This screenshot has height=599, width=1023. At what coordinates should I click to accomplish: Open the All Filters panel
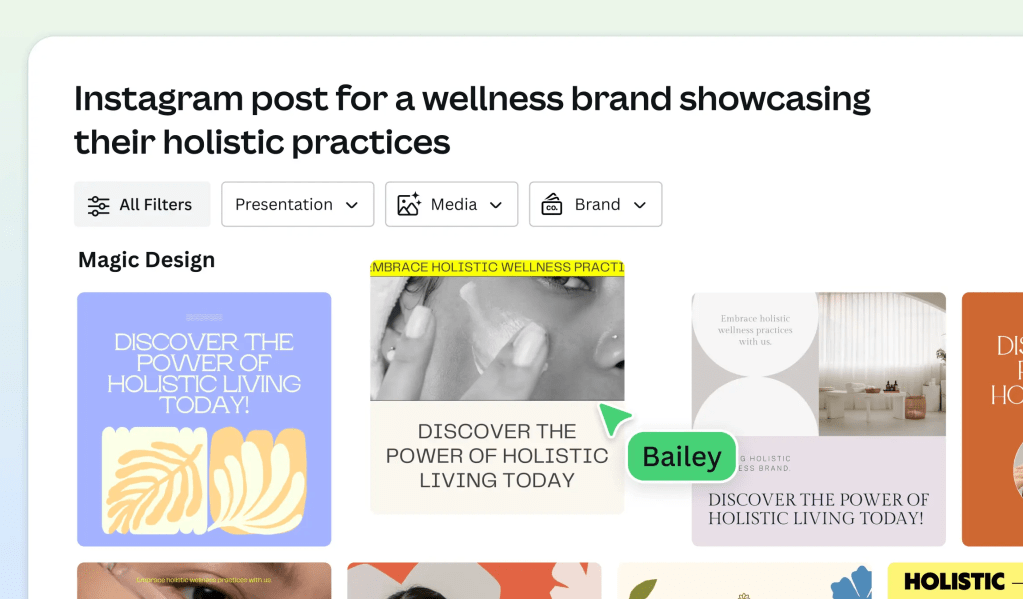142,205
